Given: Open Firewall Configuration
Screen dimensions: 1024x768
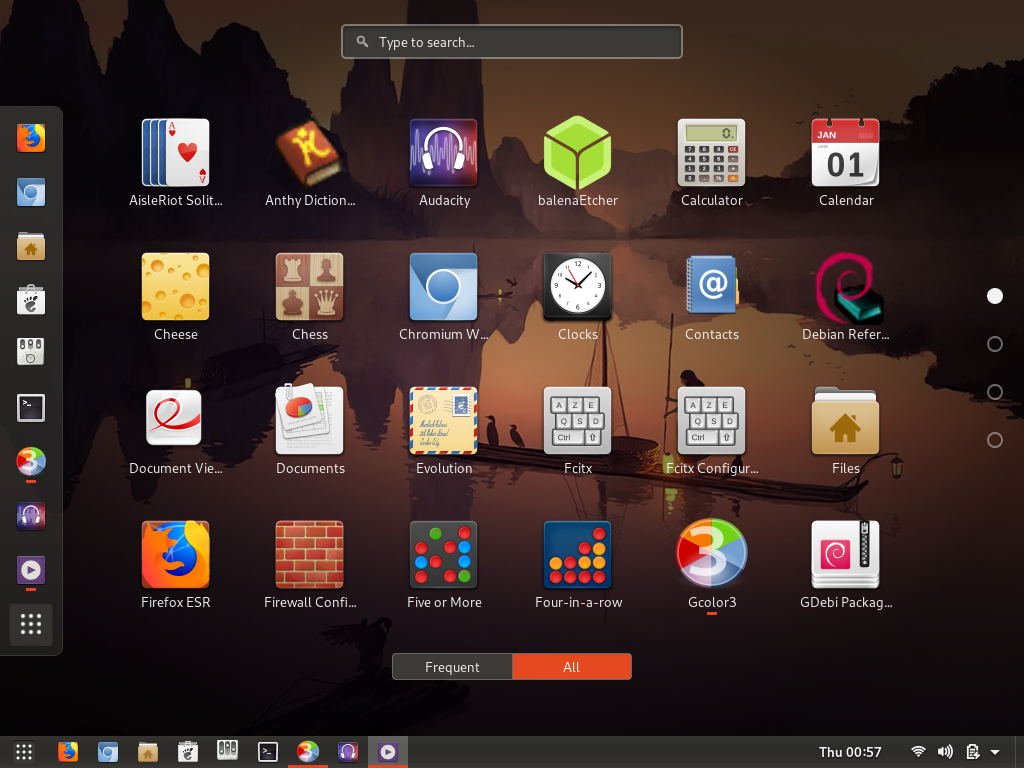Looking at the screenshot, I should (310, 565).
